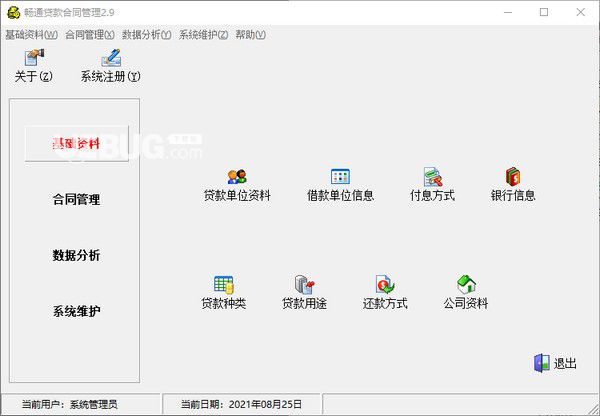Click the 退出 door icon
Screen dimensions: 600x416
541,363
